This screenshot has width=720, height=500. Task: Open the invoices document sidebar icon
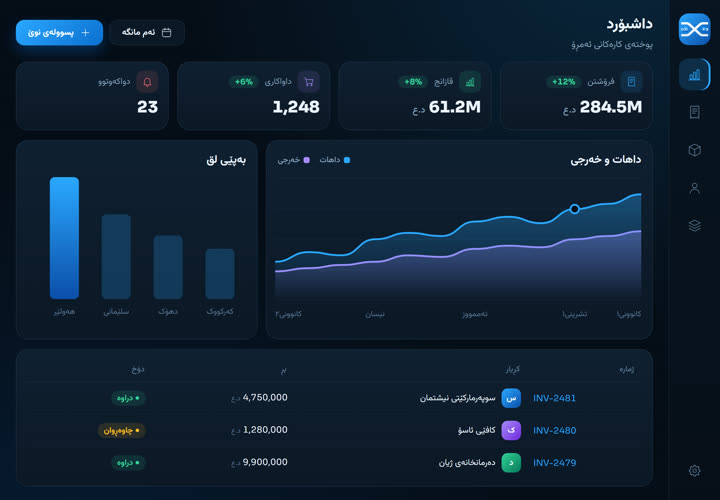coord(694,112)
